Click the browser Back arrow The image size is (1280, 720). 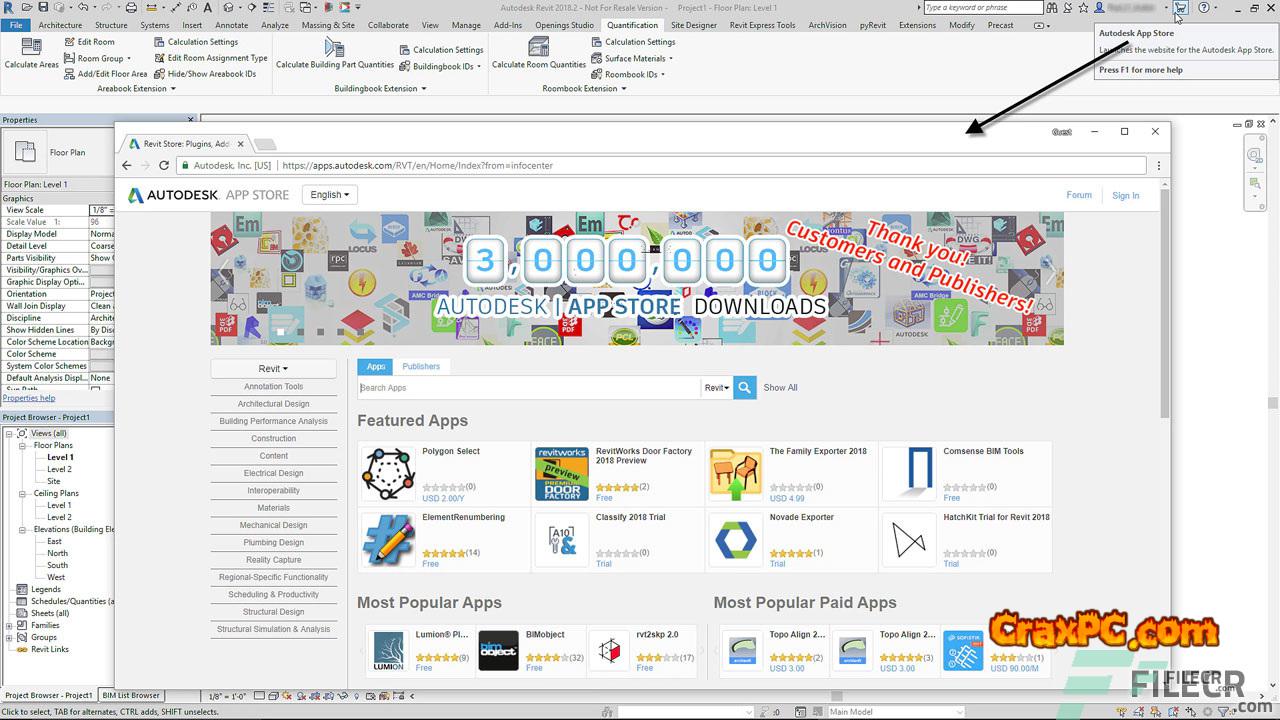click(x=127, y=166)
